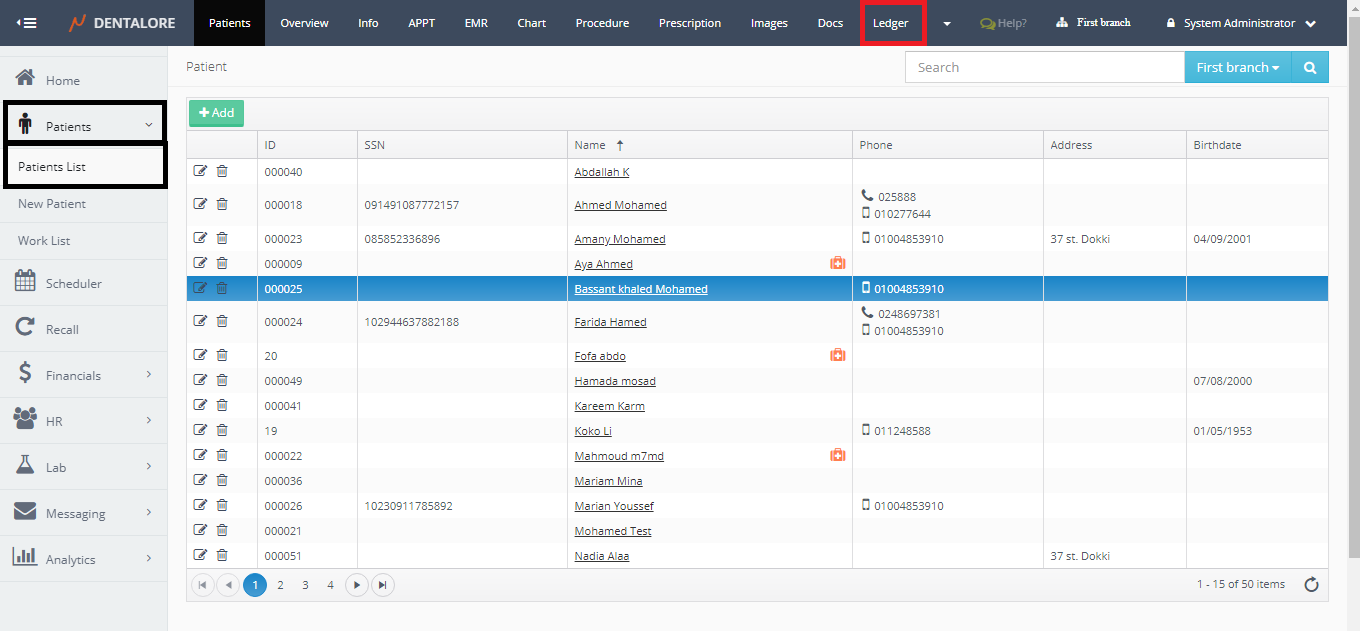This screenshot has height=631, width=1360.
Task: Go to next page of patients
Action: (356, 585)
